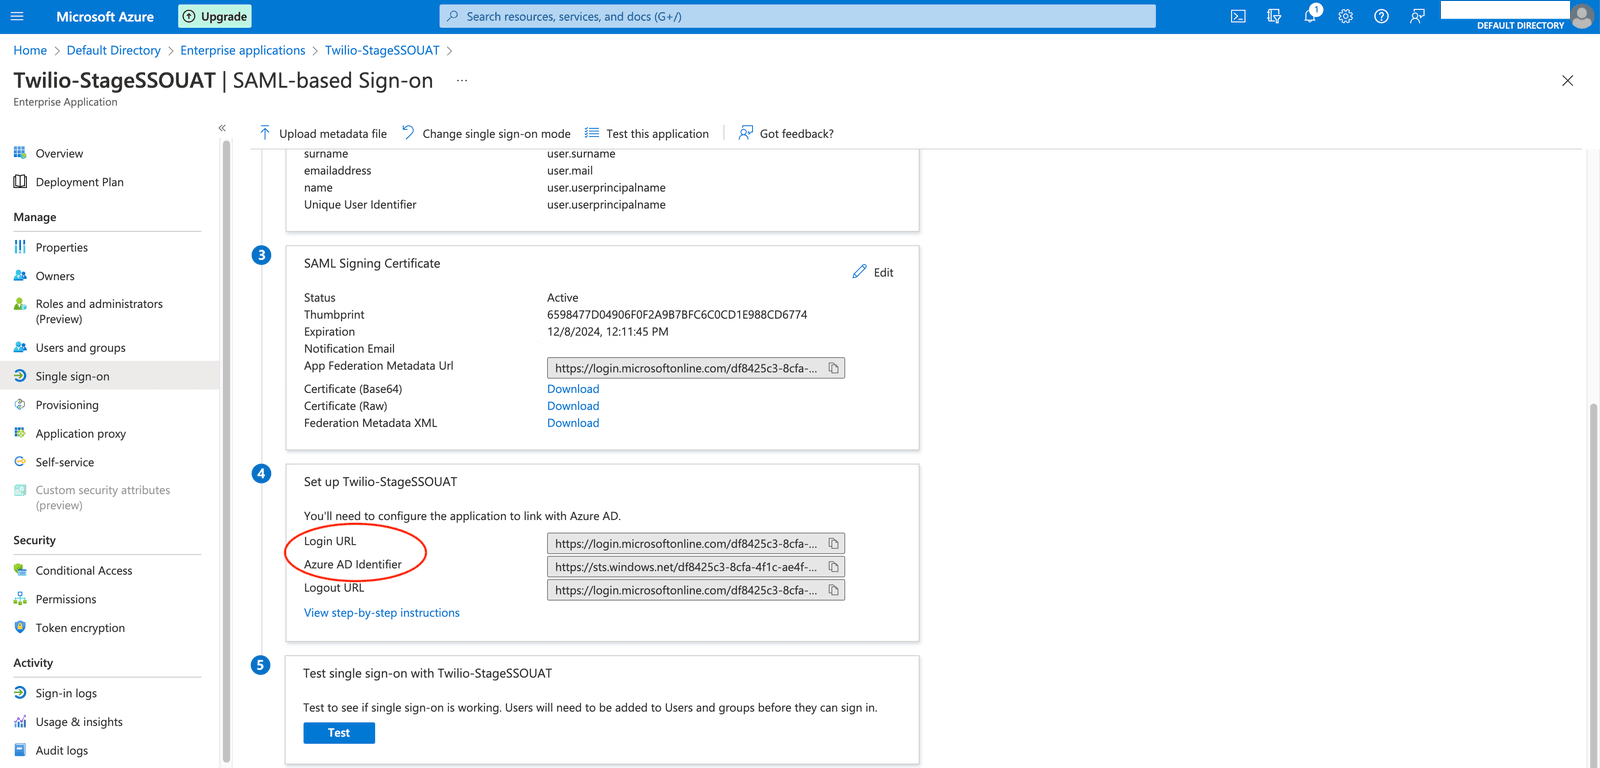1600x768 pixels.
Task: Edit the SAML Signing Certificate
Action: pos(873,272)
